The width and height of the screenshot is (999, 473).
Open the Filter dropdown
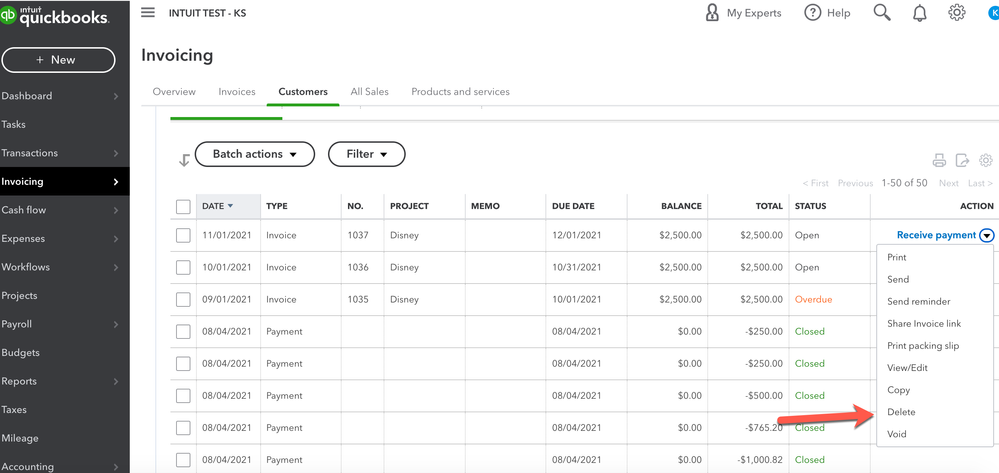366,154
